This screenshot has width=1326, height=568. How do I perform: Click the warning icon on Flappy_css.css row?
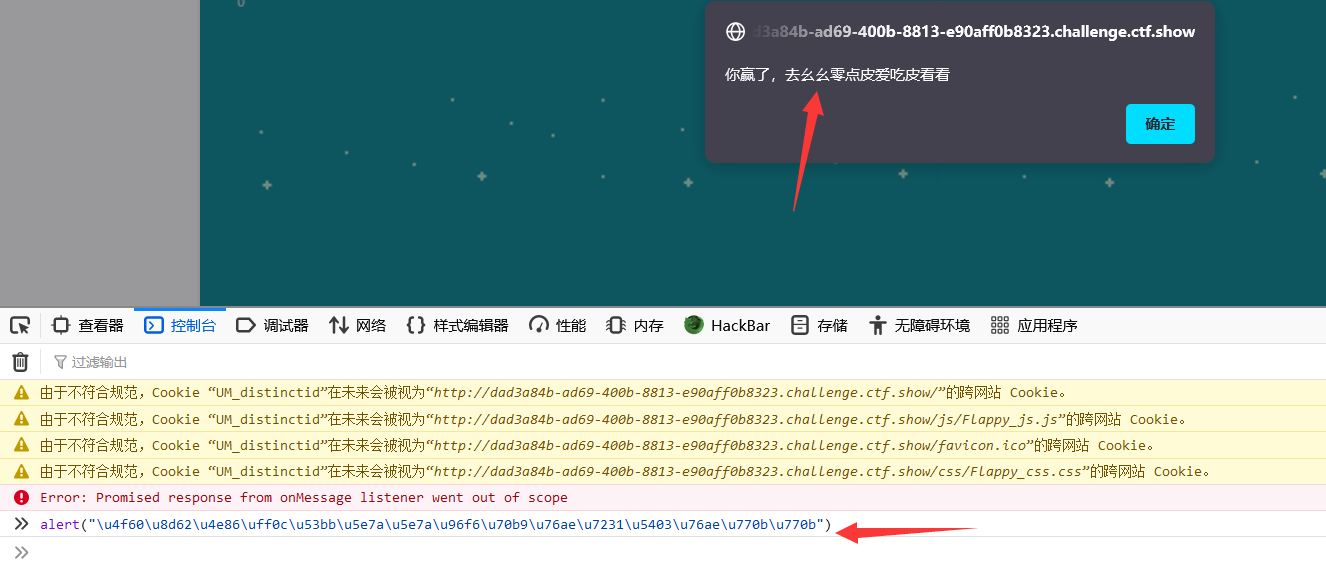(x=21, y=471)
